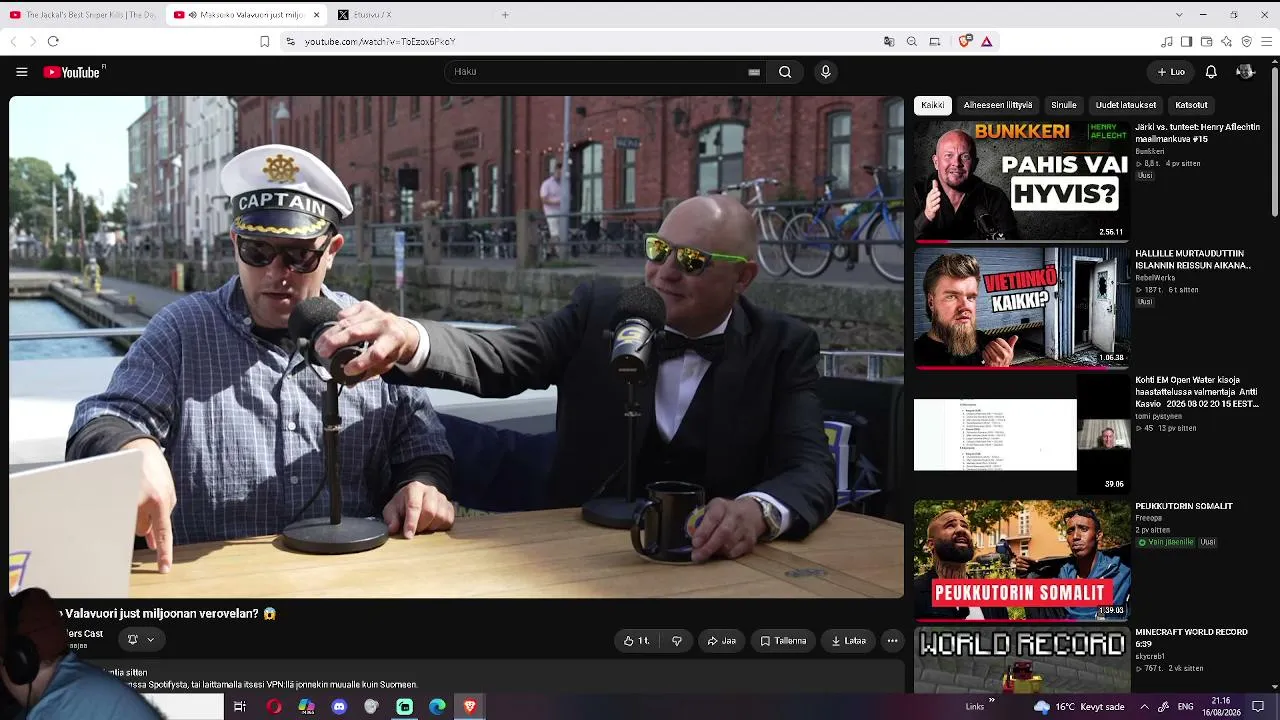Start voice search with the microphone

[x=825, y=72]
